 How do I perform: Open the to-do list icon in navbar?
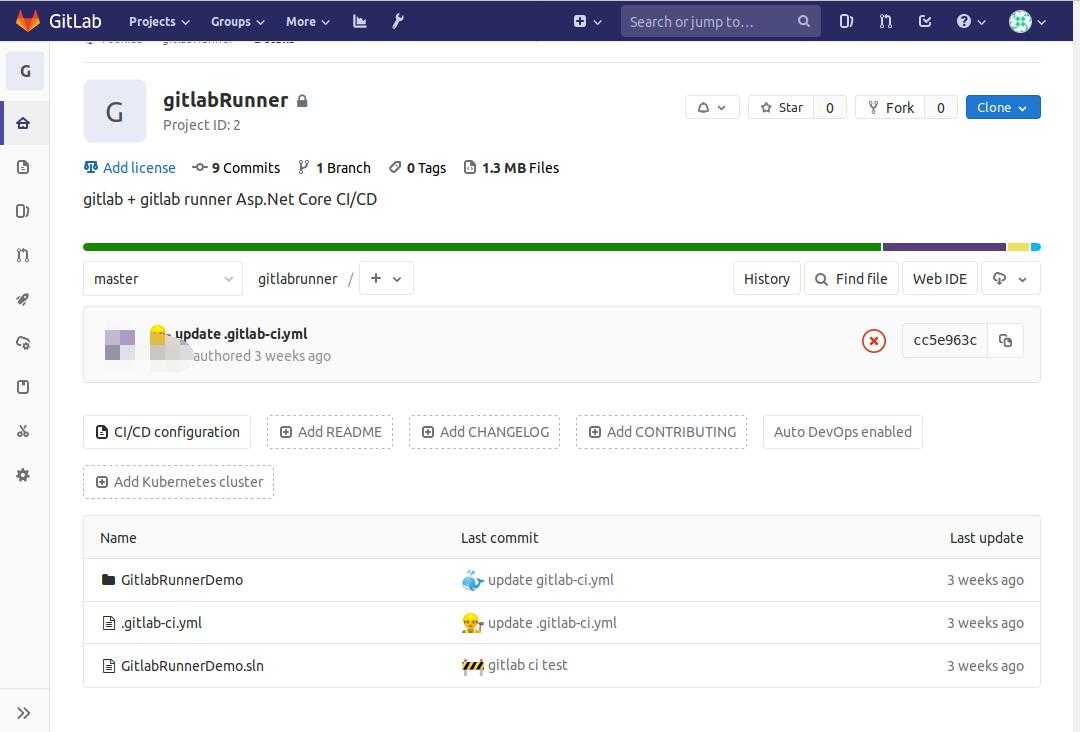(x=925, y=21)
